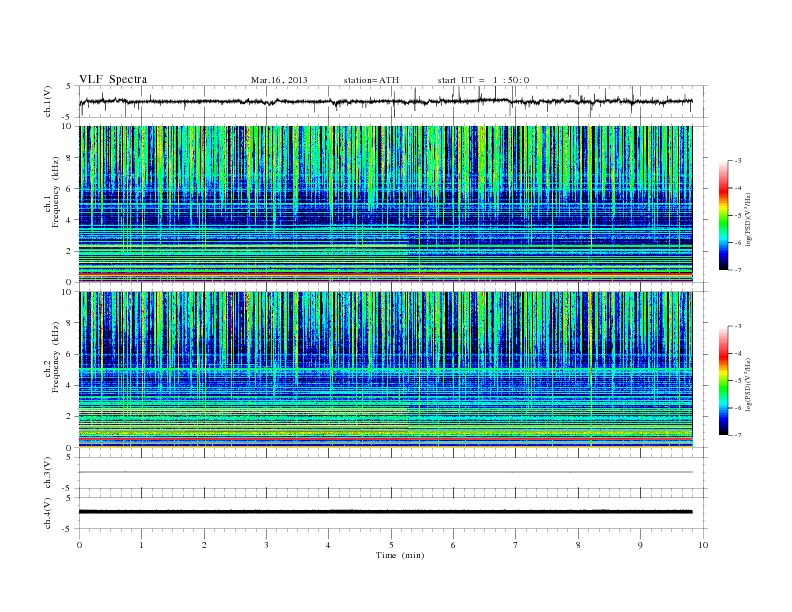Click the '-7' value on ch.2 colorbar
The width and height of the screenshot is (792, 612).
click(x=737, y=435)
